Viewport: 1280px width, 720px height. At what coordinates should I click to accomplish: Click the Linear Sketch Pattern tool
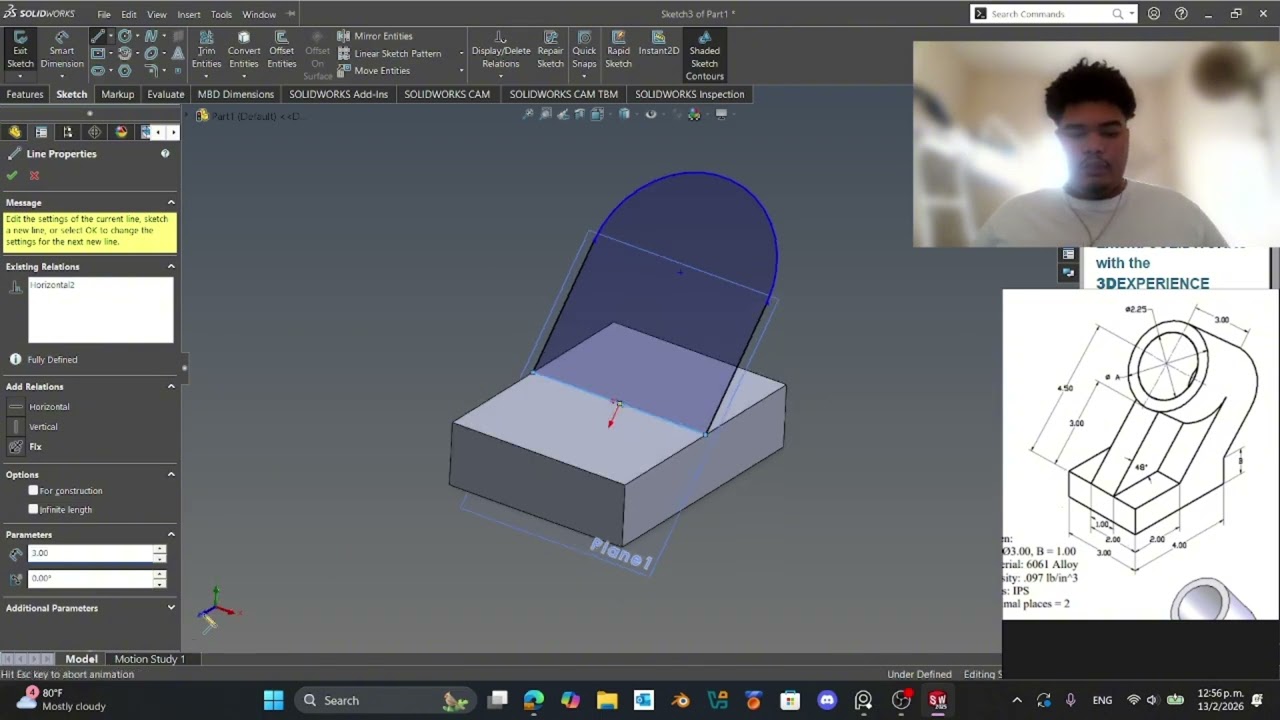389,53
